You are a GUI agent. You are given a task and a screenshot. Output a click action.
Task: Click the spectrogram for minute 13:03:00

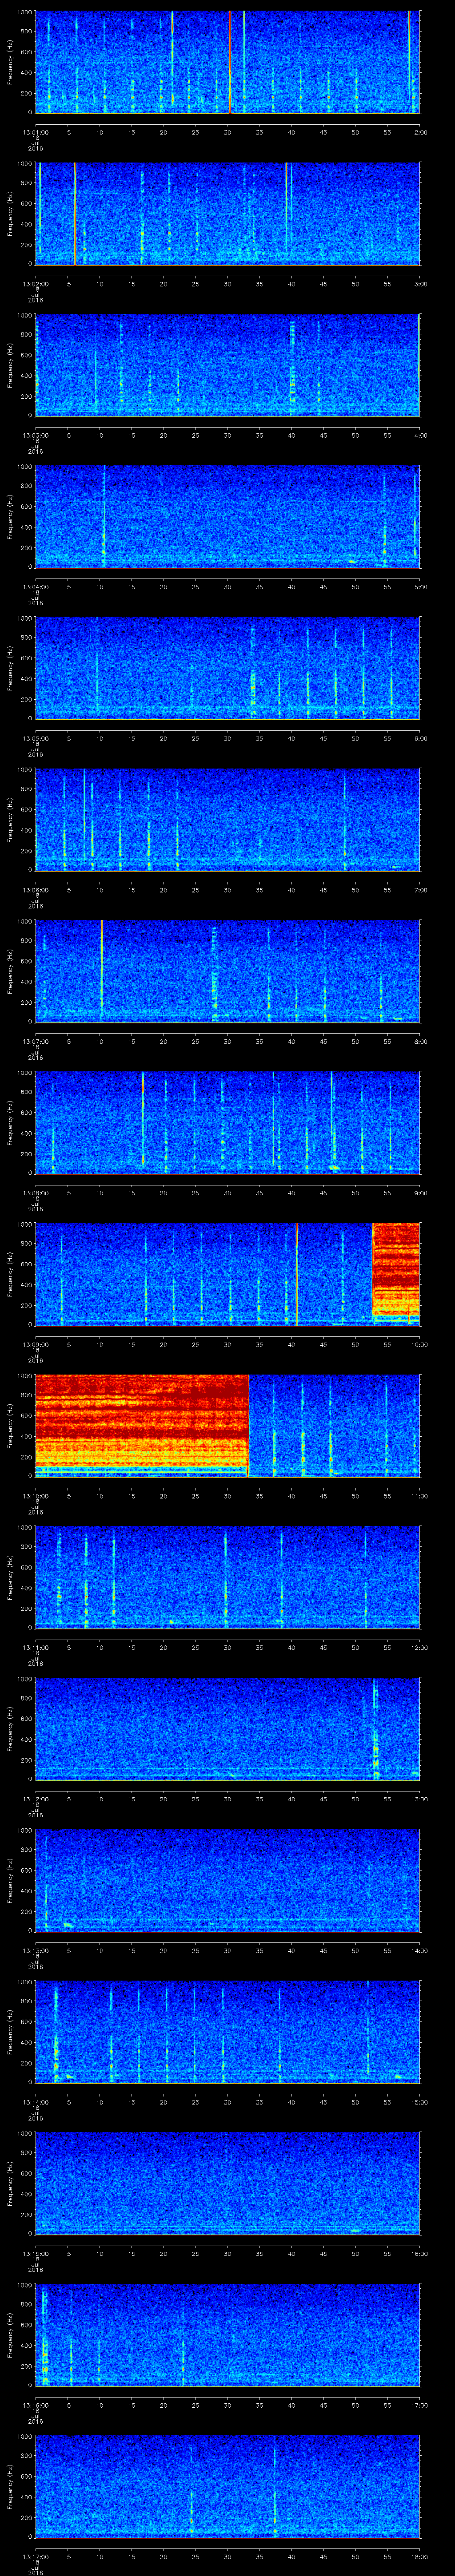[228, 365]
